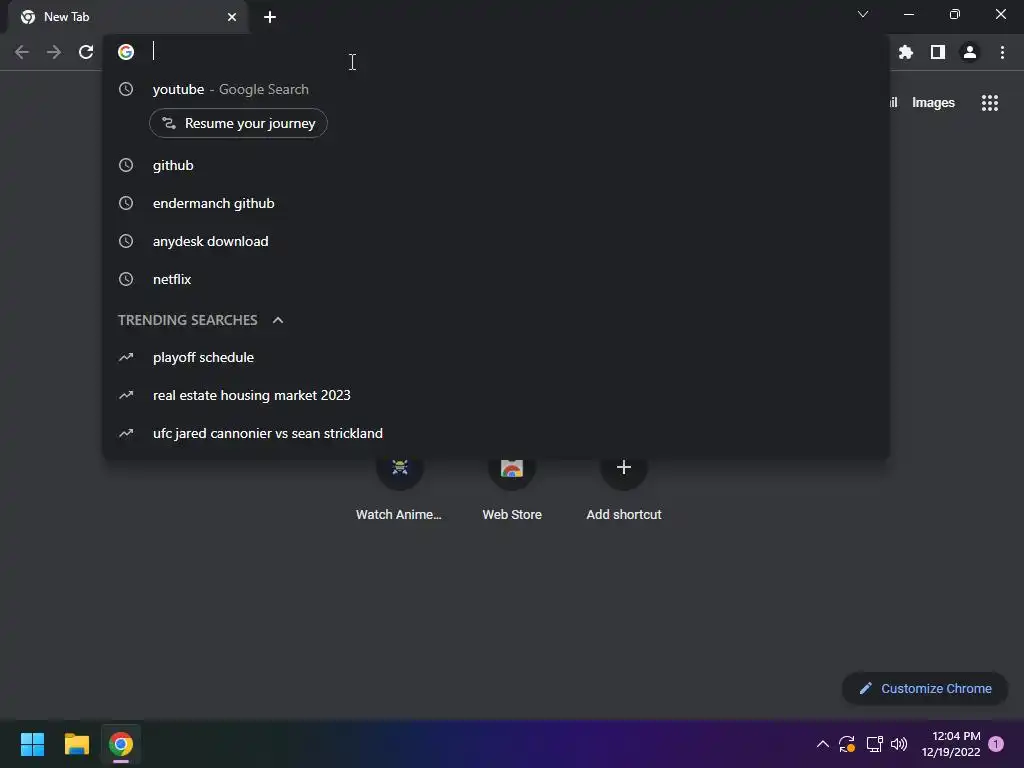1024x768 pixels.
Task: Click the Chrome taskbar icon
Action: pyautogui.click(x=121, y=744)
